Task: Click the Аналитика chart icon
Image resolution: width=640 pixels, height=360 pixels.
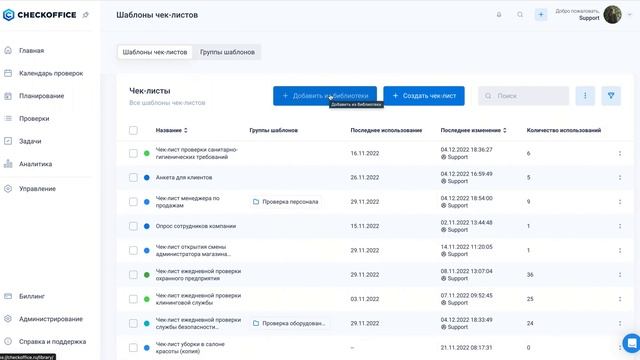Action: [8, 164]
